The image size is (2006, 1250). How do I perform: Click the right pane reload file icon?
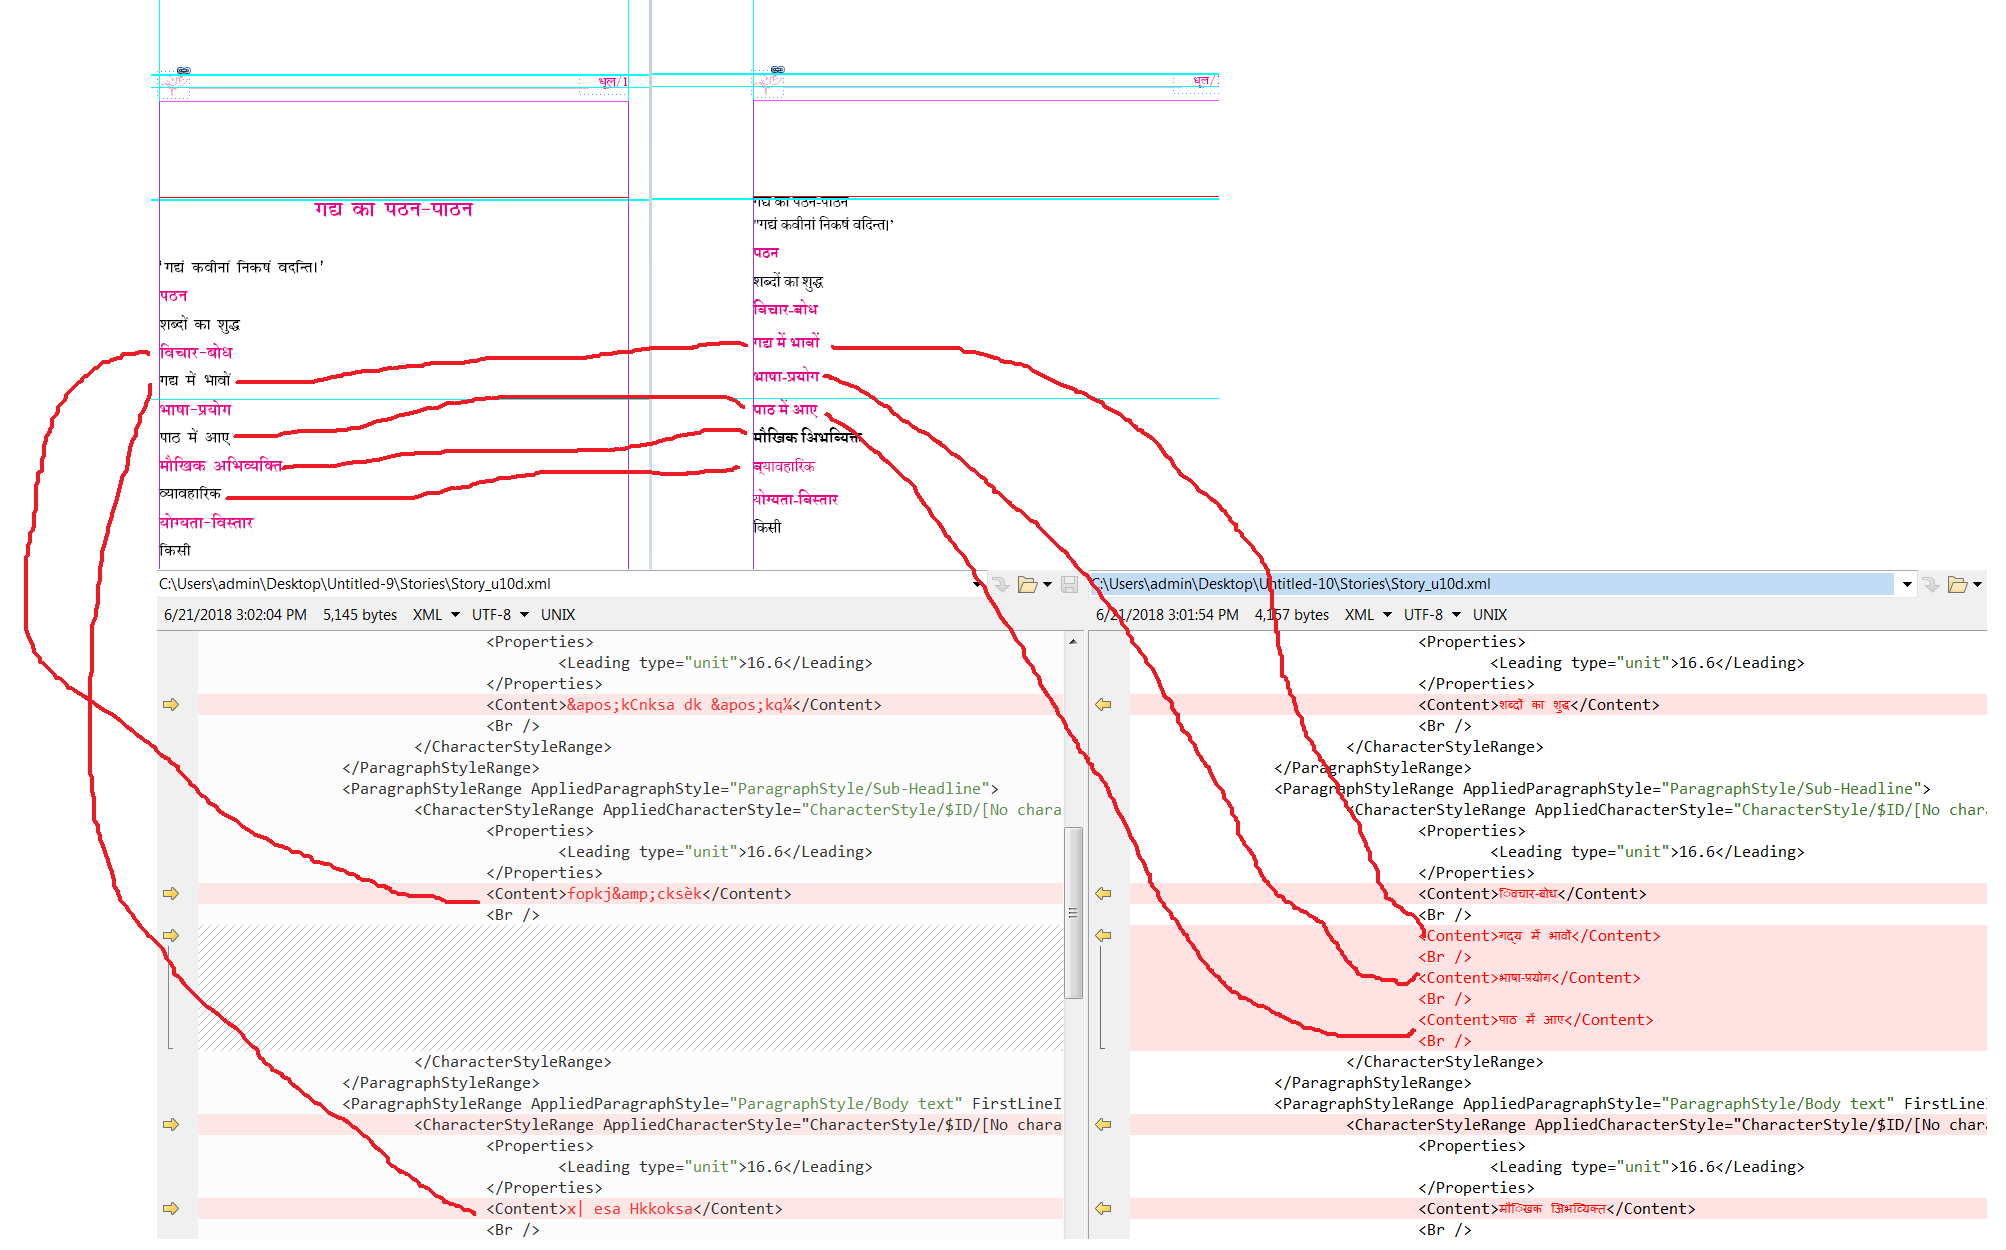tap(1931, 585)
